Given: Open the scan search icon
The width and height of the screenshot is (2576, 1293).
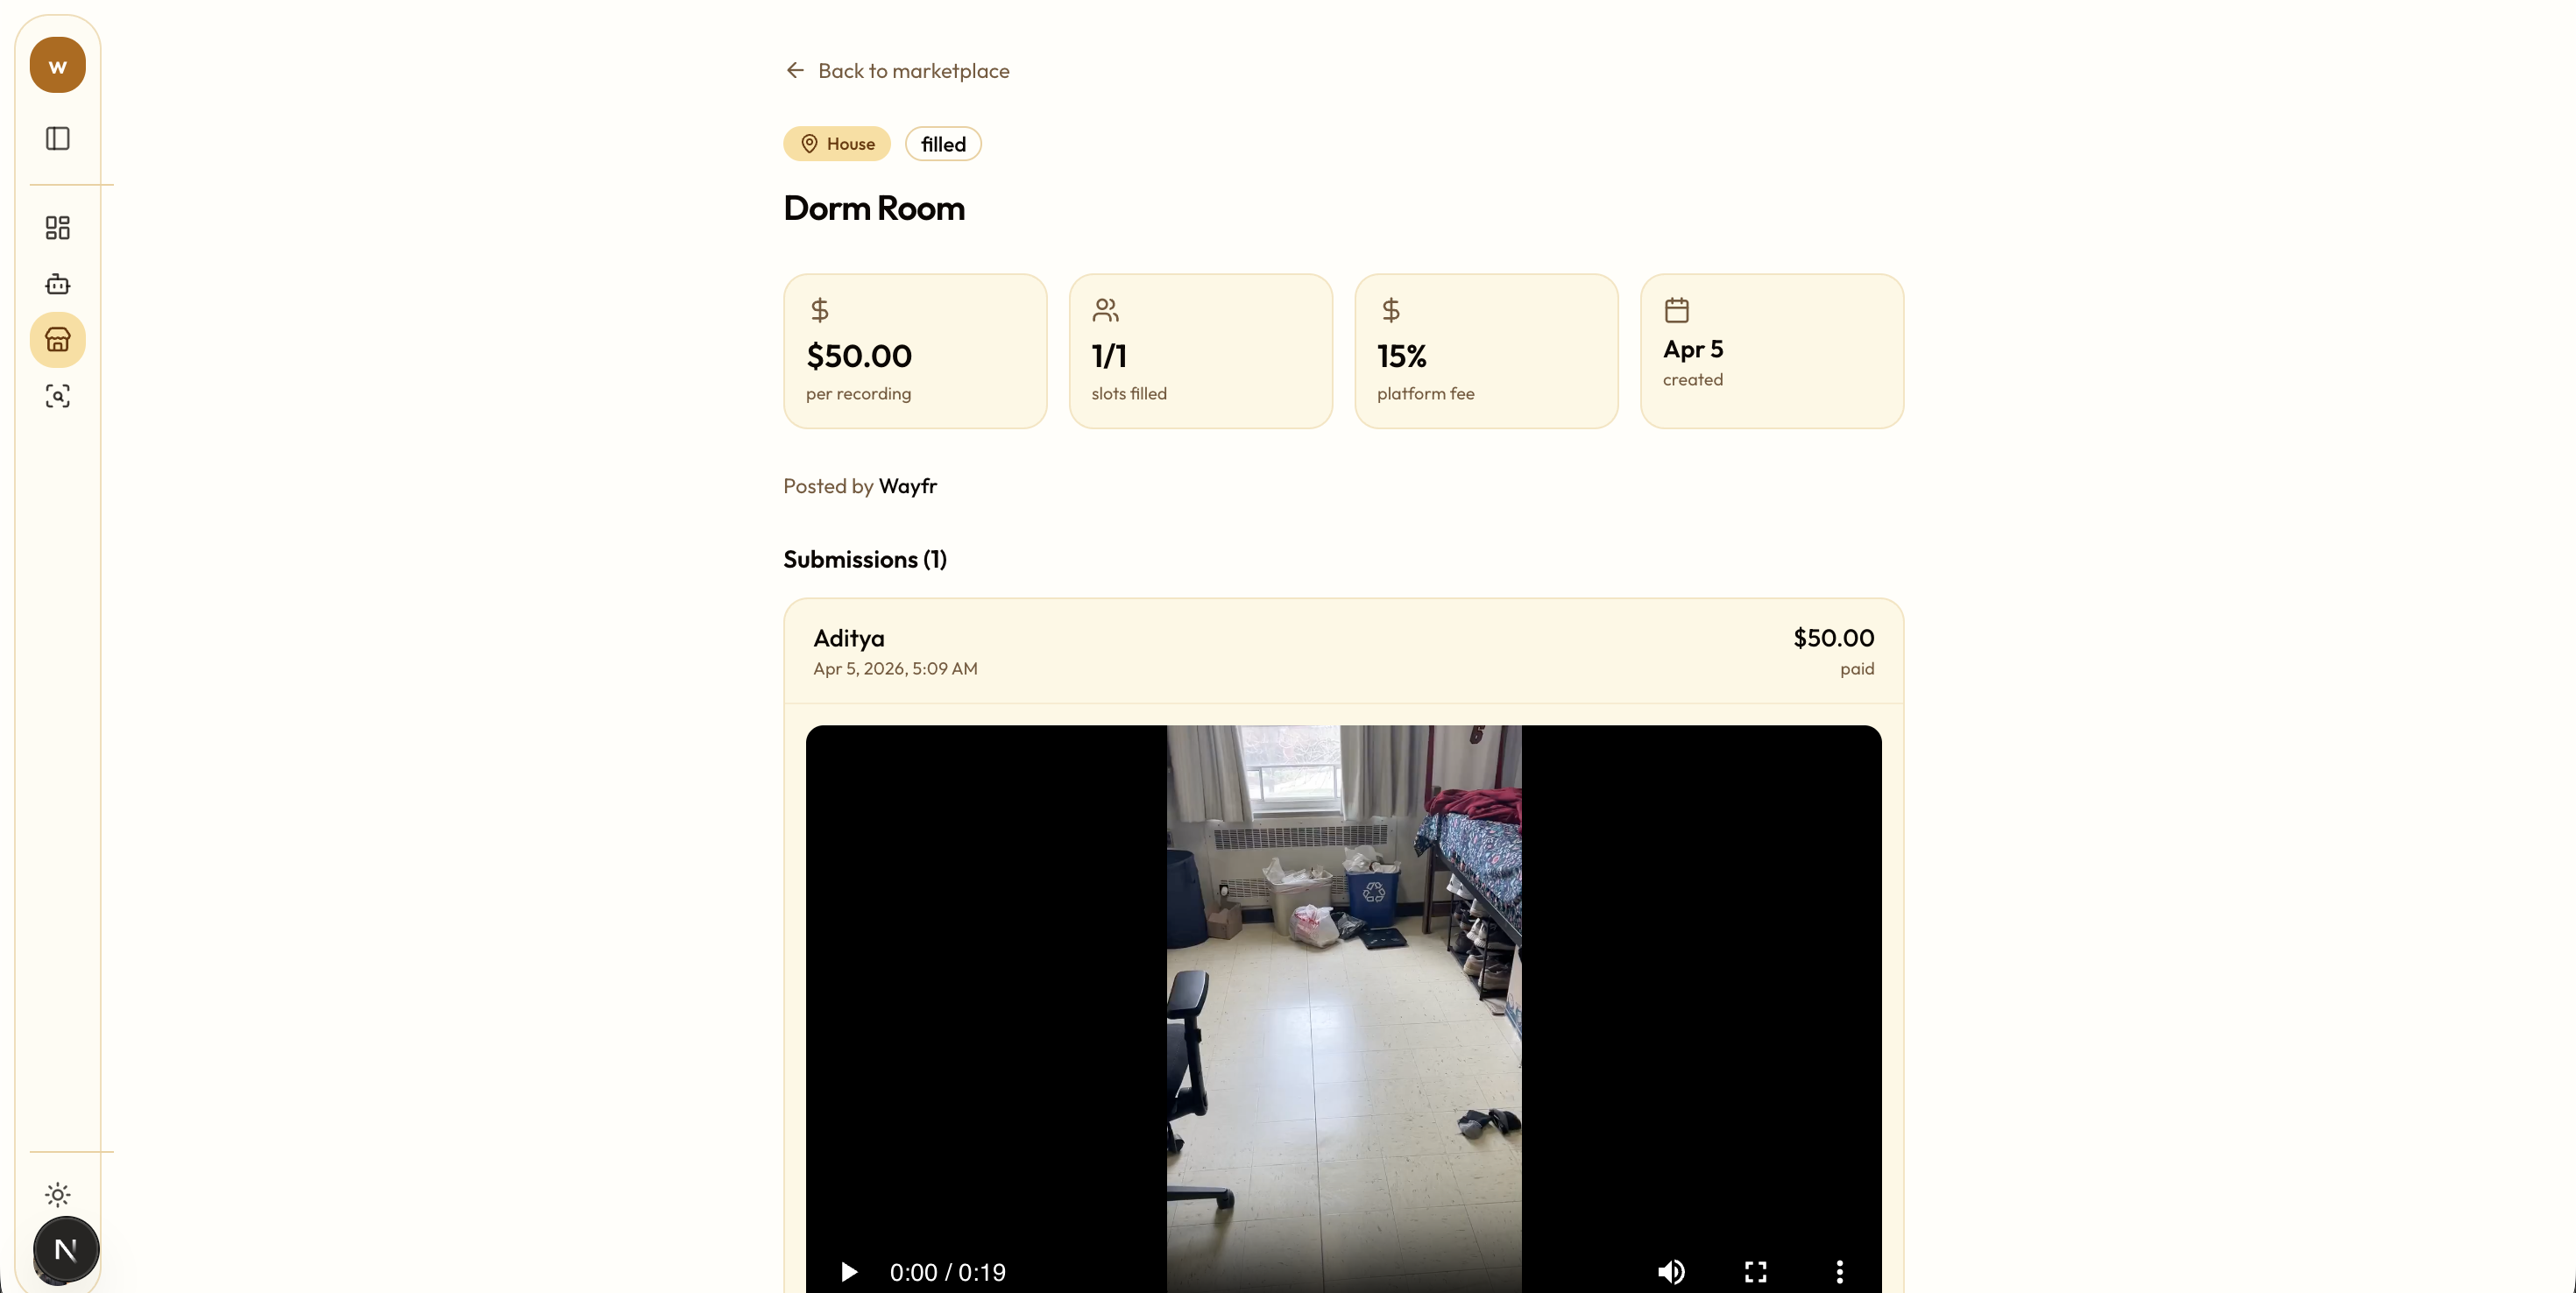Looking at the screenshot, I should pos(57,396).
